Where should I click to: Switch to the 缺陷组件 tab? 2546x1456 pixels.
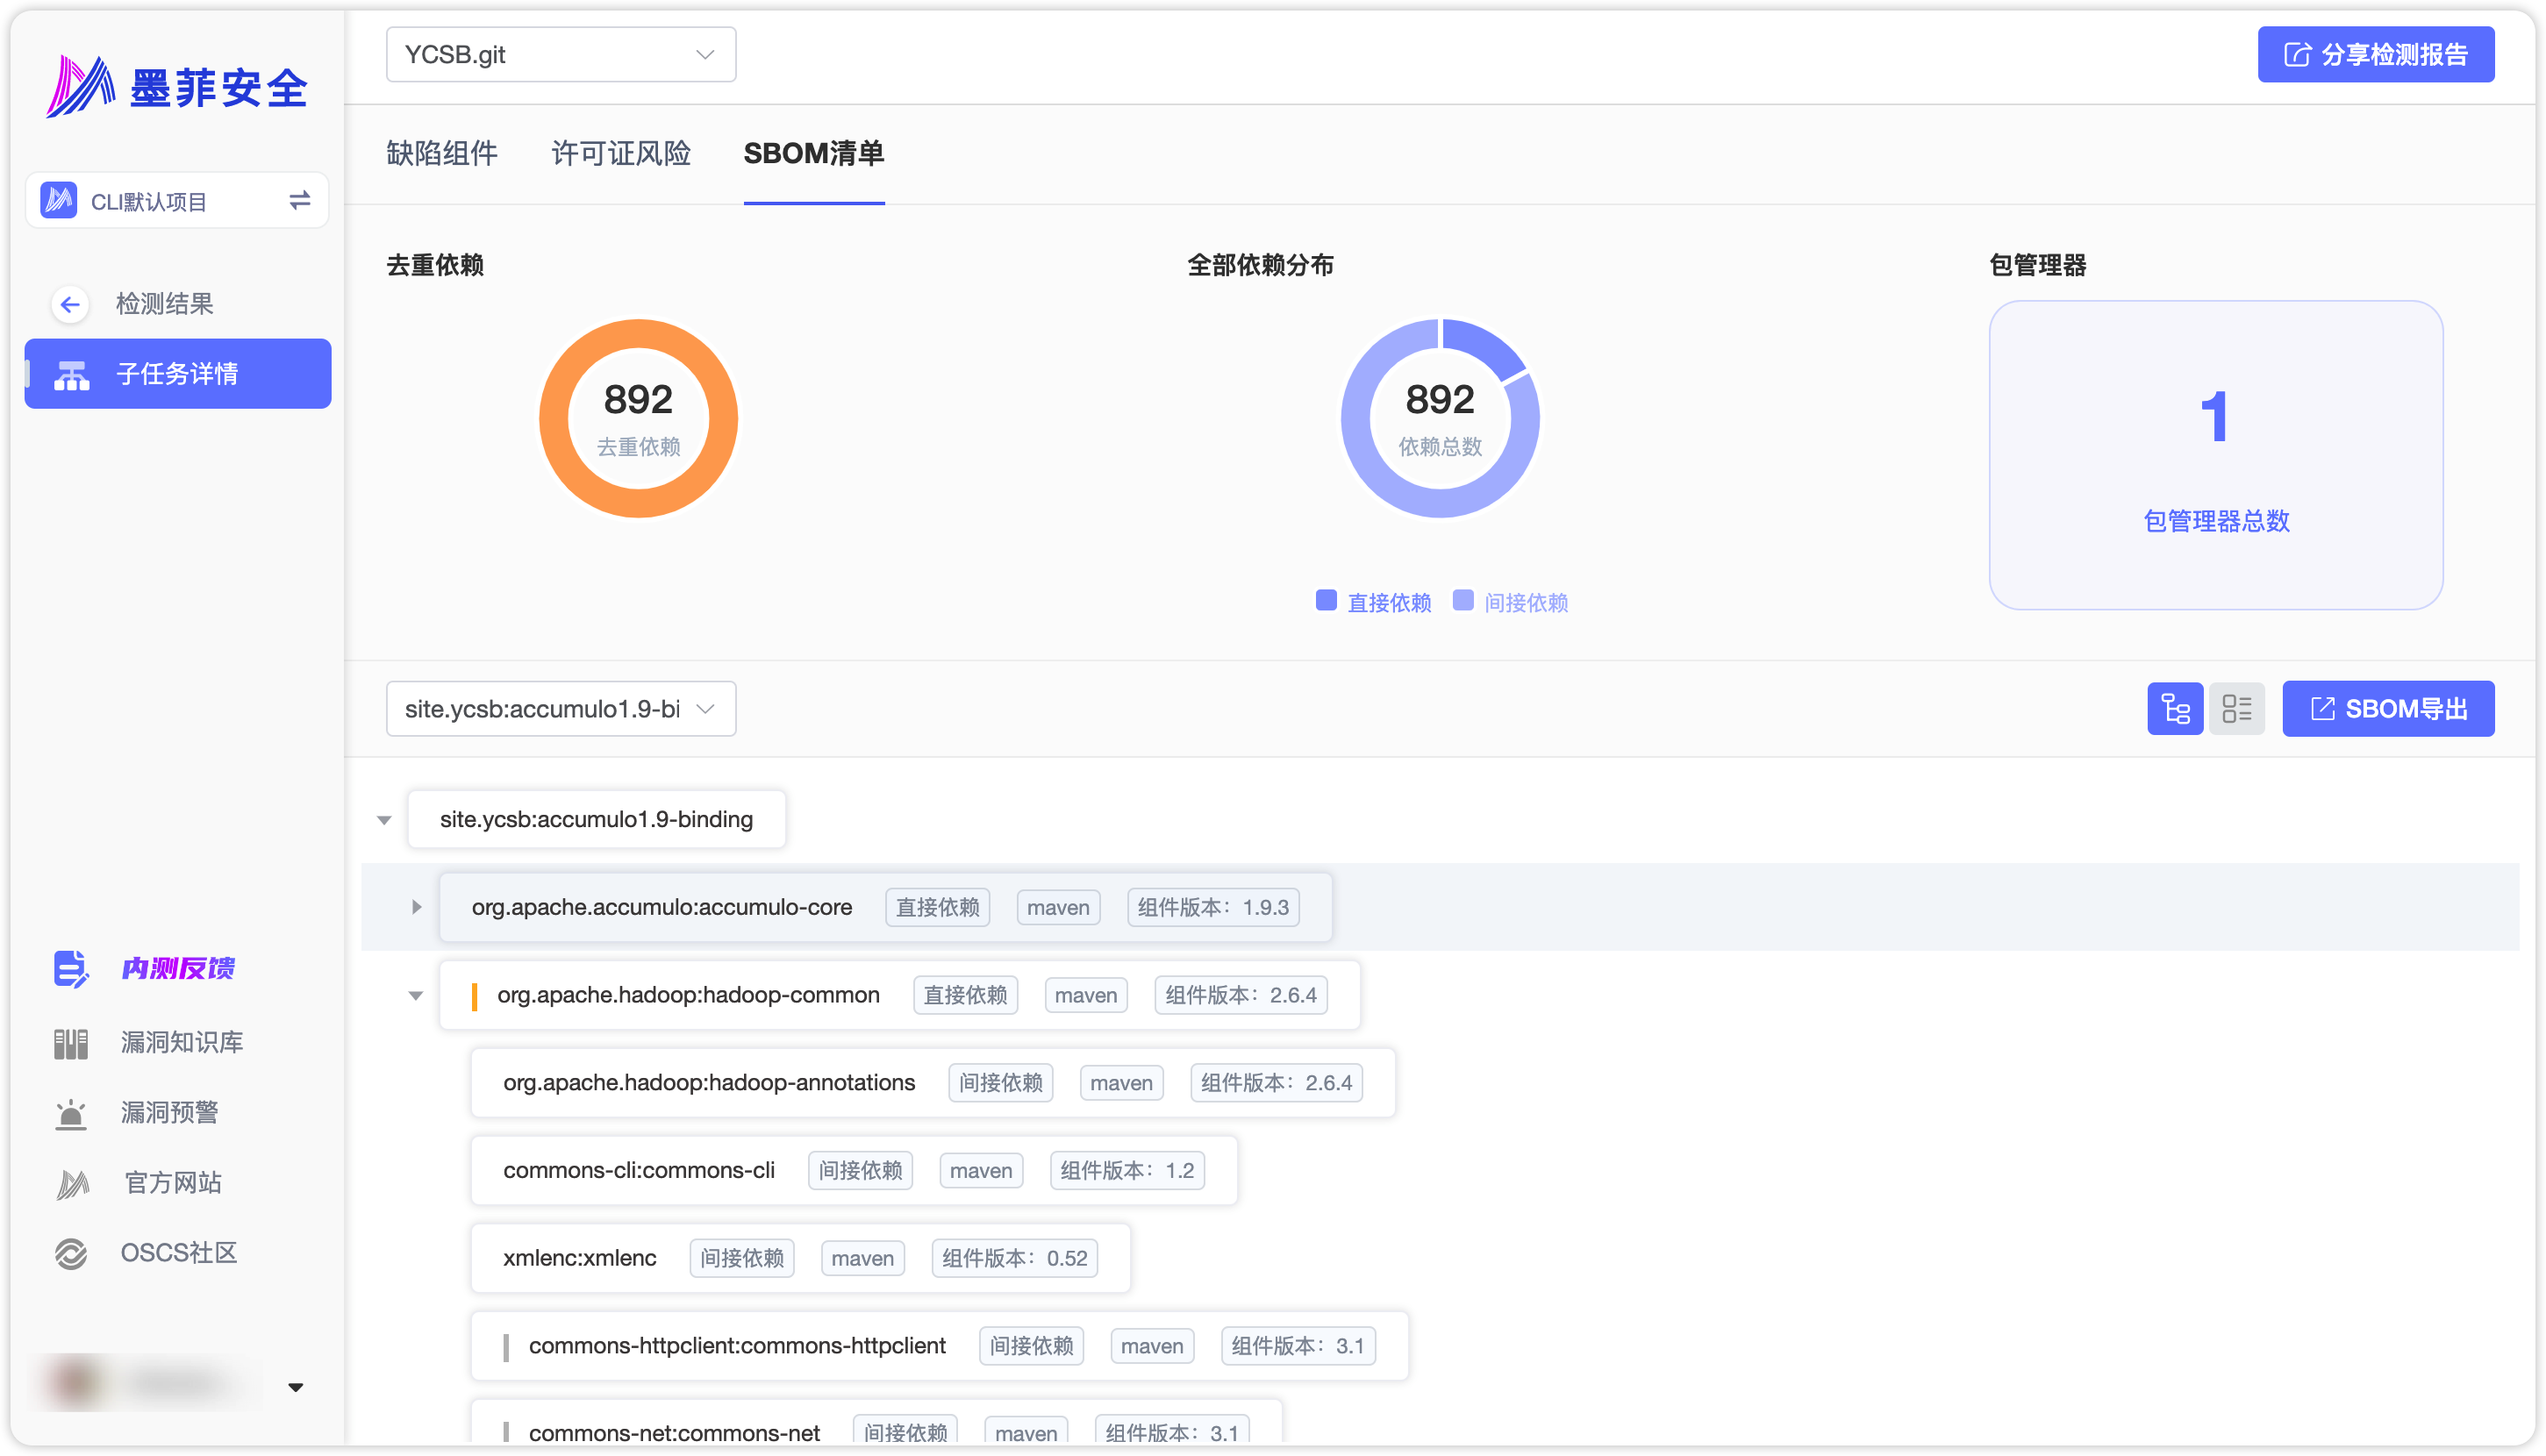click(x=441, y=153)
